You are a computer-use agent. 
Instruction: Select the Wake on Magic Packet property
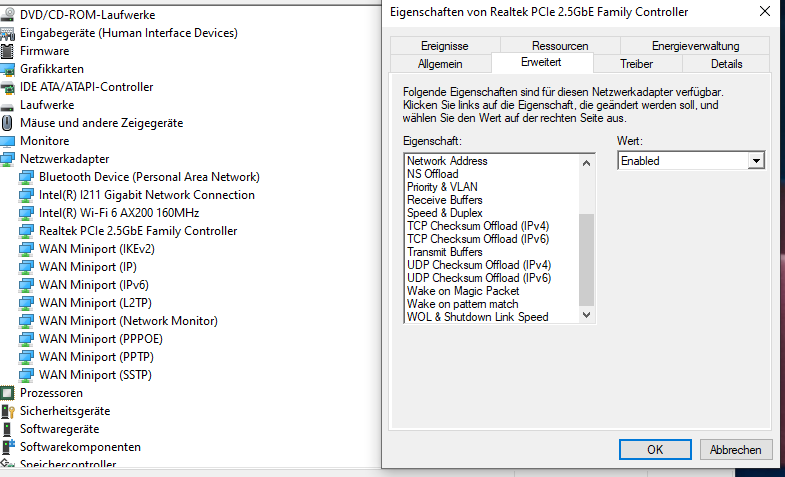click(x=463, y=291)
